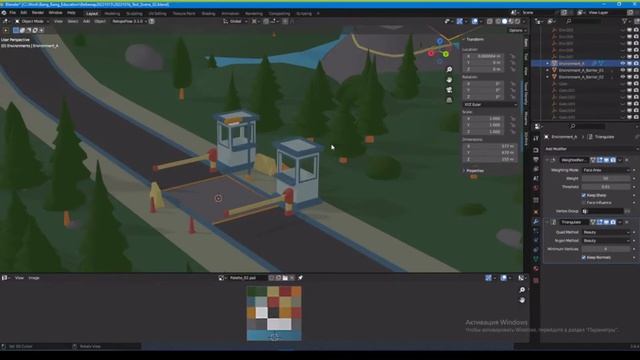This screenshot has height=360, width=640.
Task: Select material preview shading
Action: (511, 21)
